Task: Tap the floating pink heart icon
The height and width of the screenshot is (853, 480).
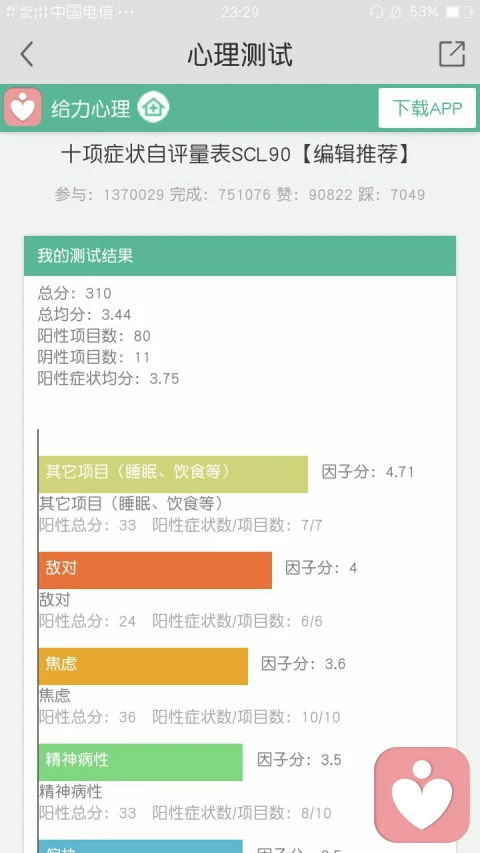Action: 422,795
